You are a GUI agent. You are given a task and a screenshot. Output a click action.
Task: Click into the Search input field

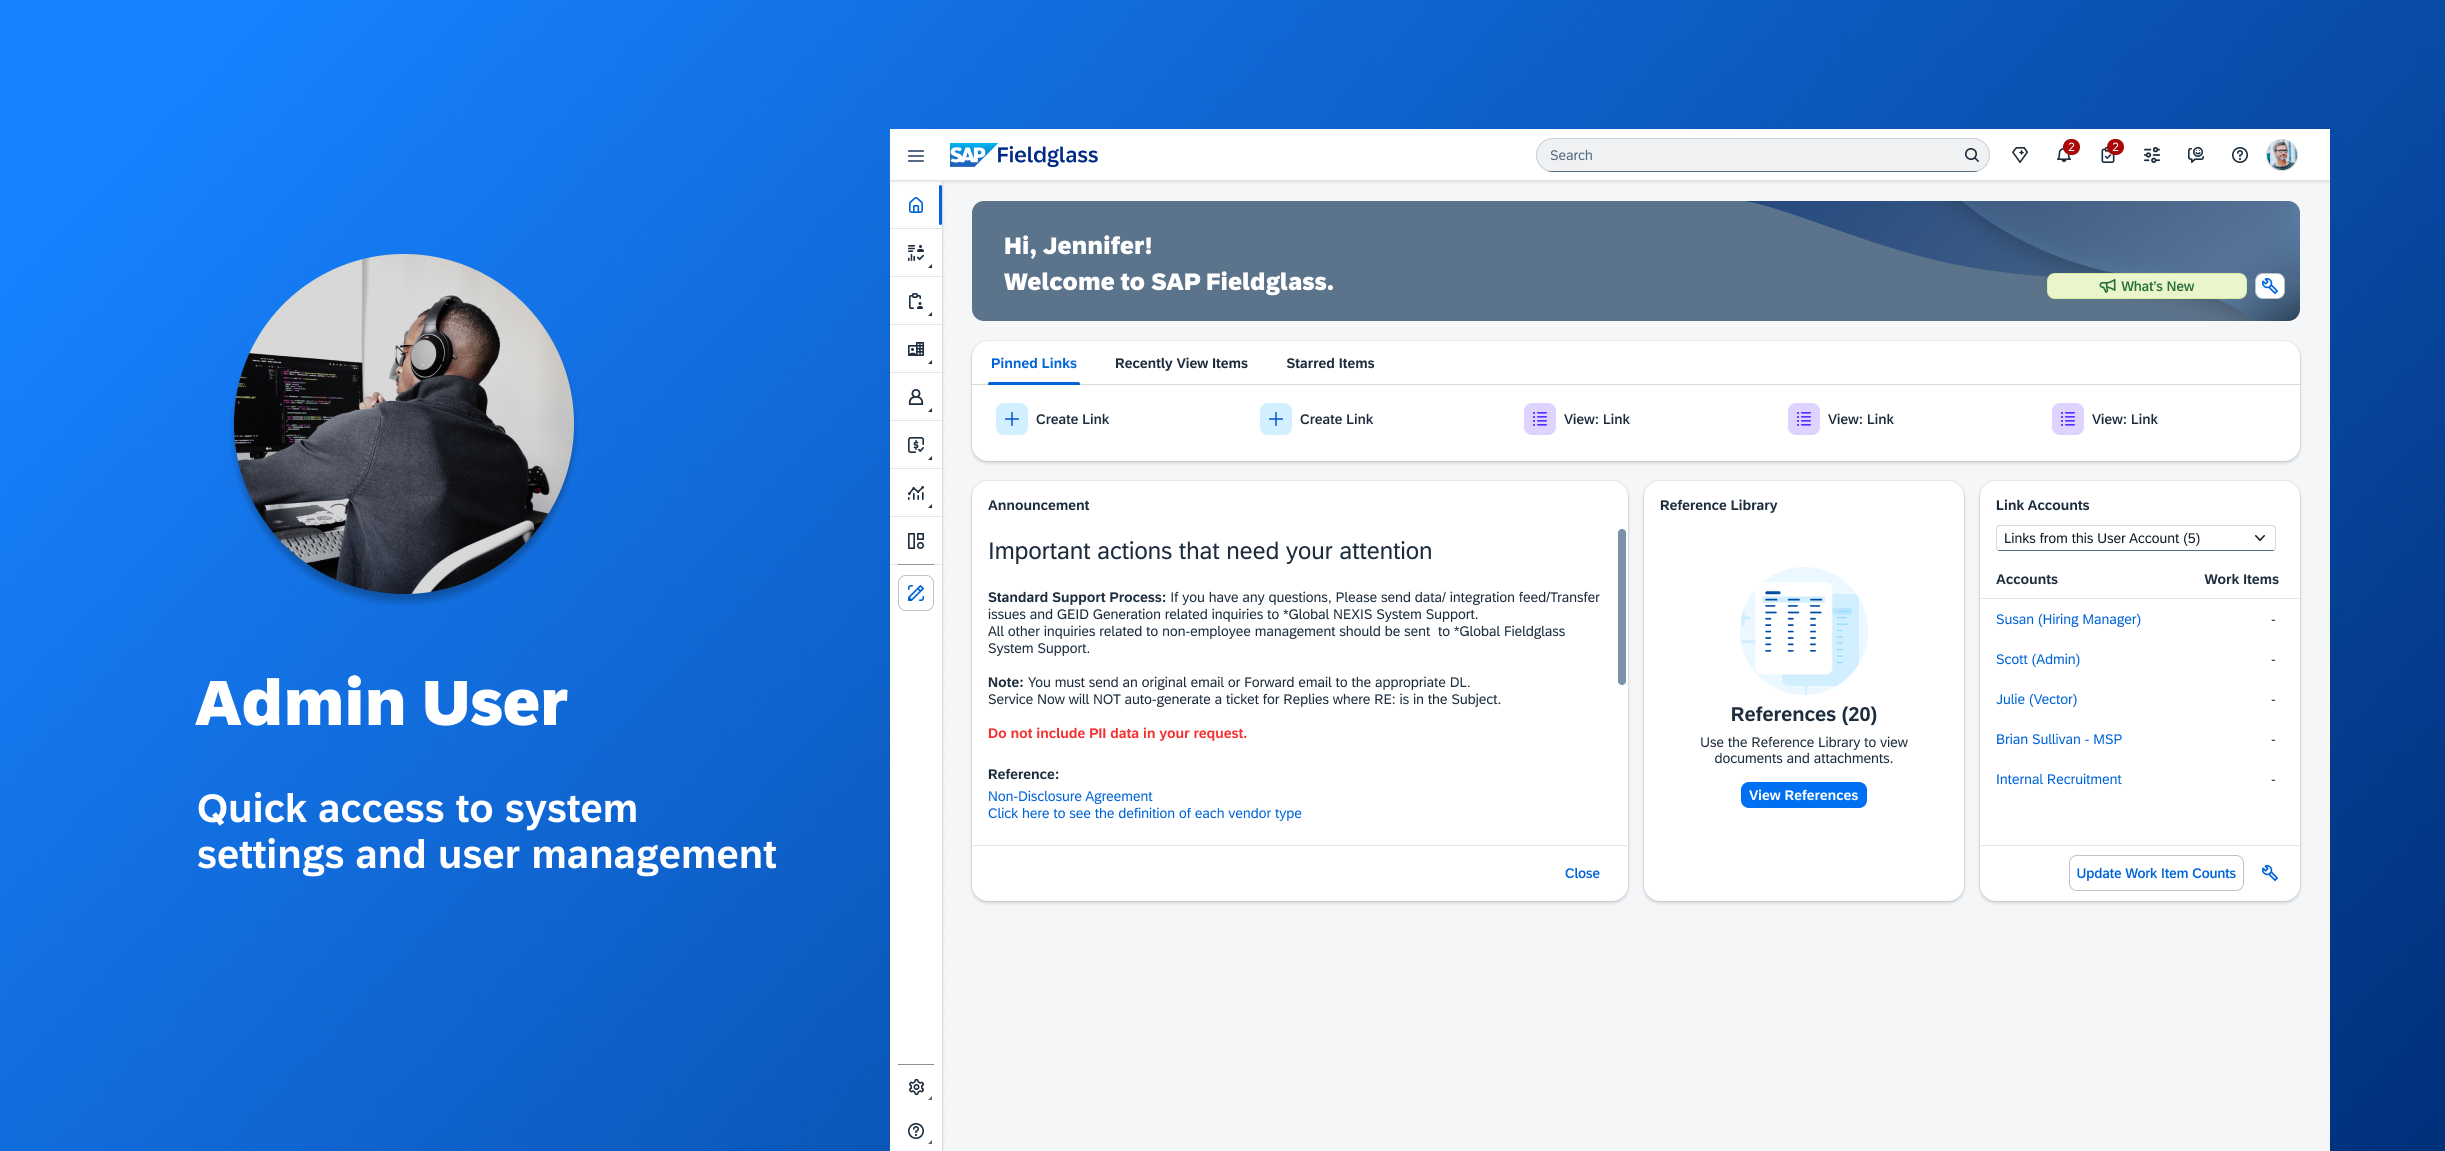[1750, 155]
